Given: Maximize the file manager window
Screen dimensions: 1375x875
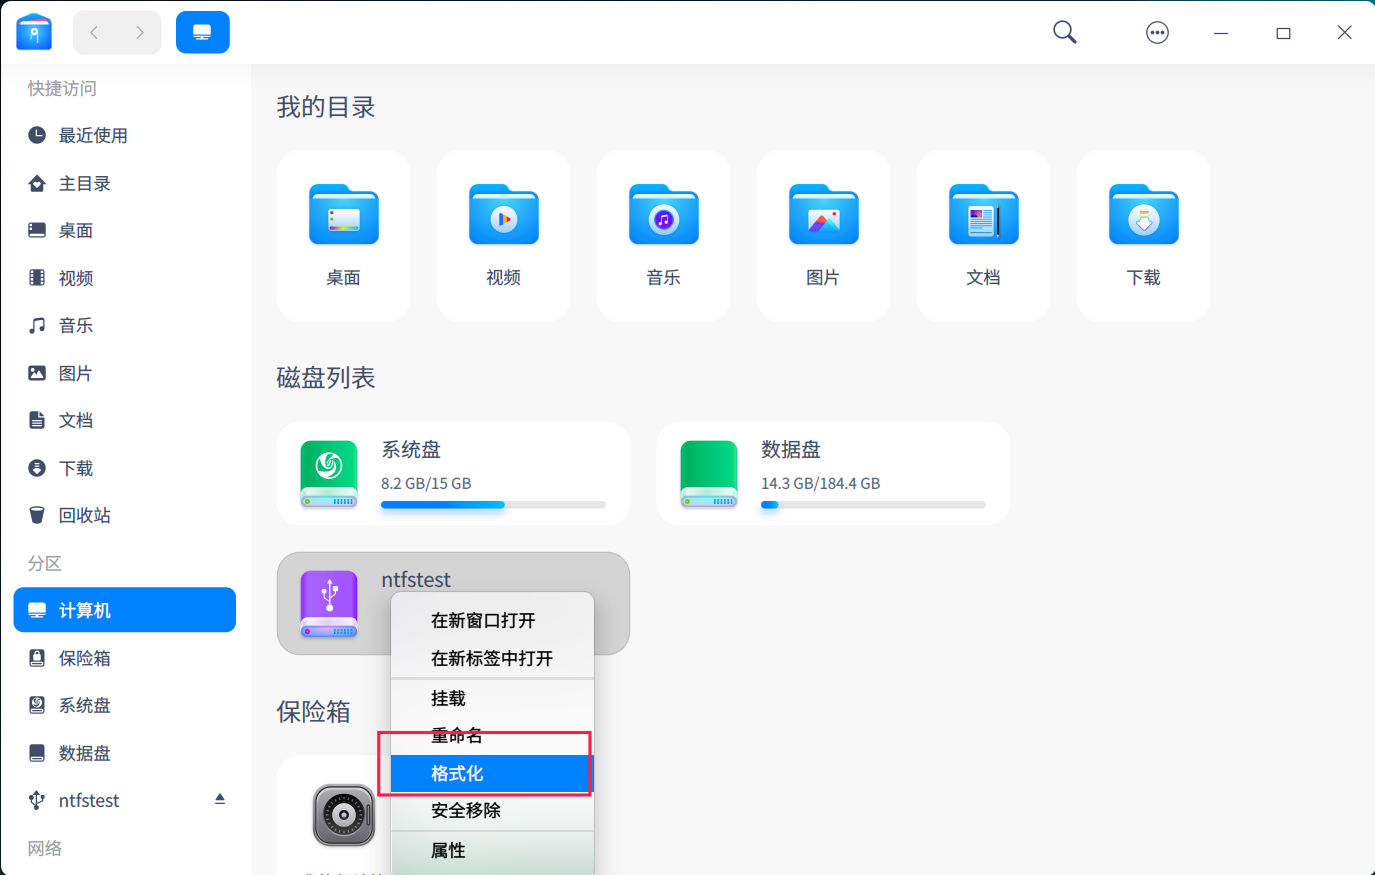Looking at the screenshot, I should 1283,33.
